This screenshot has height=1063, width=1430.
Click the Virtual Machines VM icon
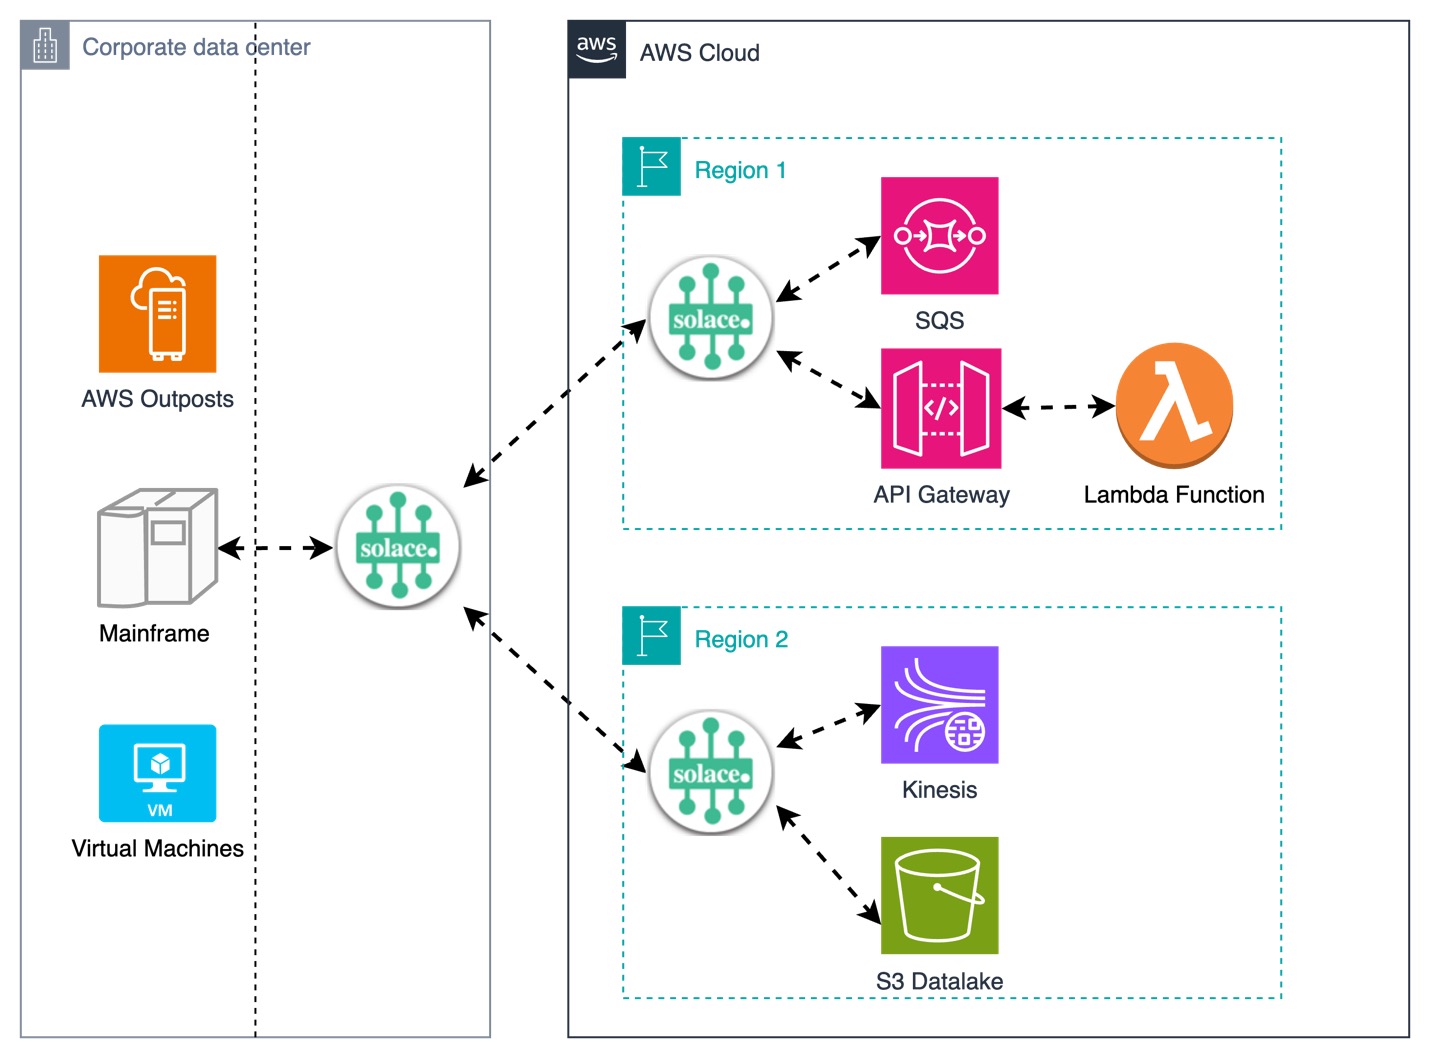157,773
